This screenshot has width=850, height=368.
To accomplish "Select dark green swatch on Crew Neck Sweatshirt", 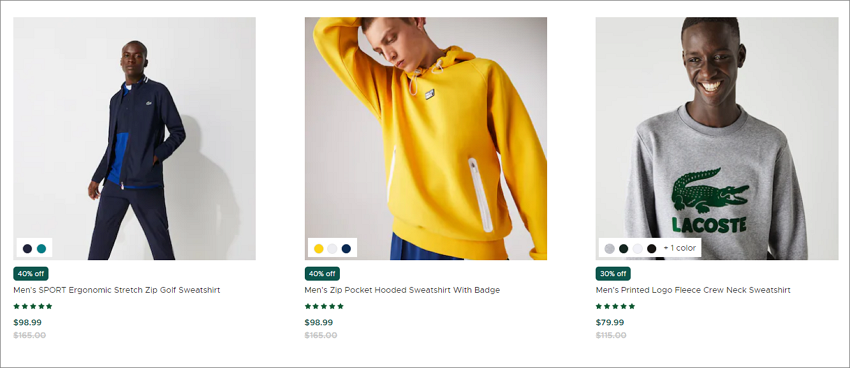I will (623, 249).
